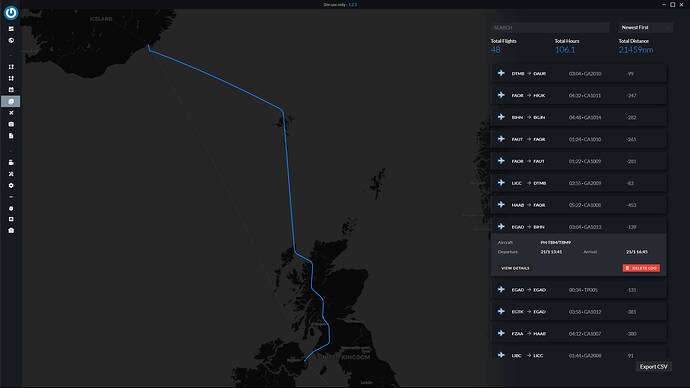The height and width of the screenshot is (388, 690).
Task: Open the crossed tools sidebar icon
Action: 11,174
